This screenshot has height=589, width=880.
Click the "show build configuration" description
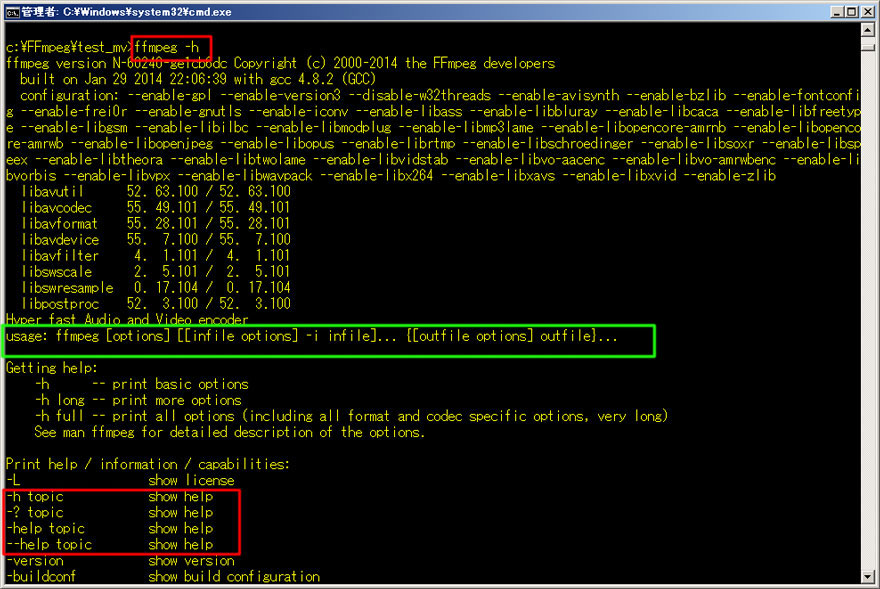pos(234,577)
